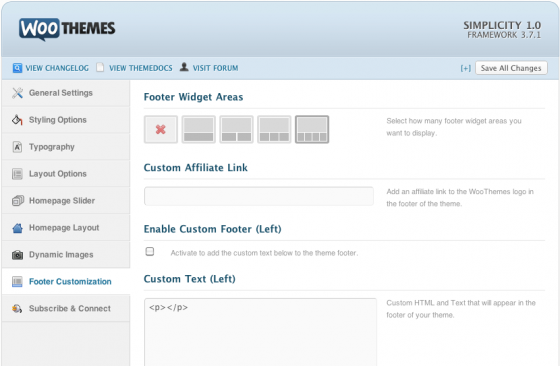The height and width of the screenshot is (366, 560).
Task: Click the Layout Options icon
Action: click(17, 174)
